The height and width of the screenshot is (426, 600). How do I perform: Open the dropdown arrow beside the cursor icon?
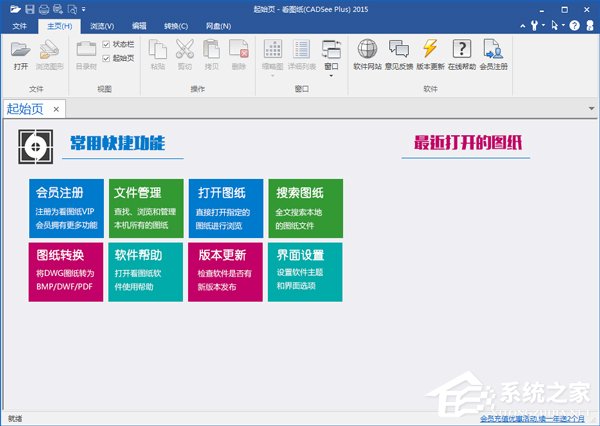point(563,26)
